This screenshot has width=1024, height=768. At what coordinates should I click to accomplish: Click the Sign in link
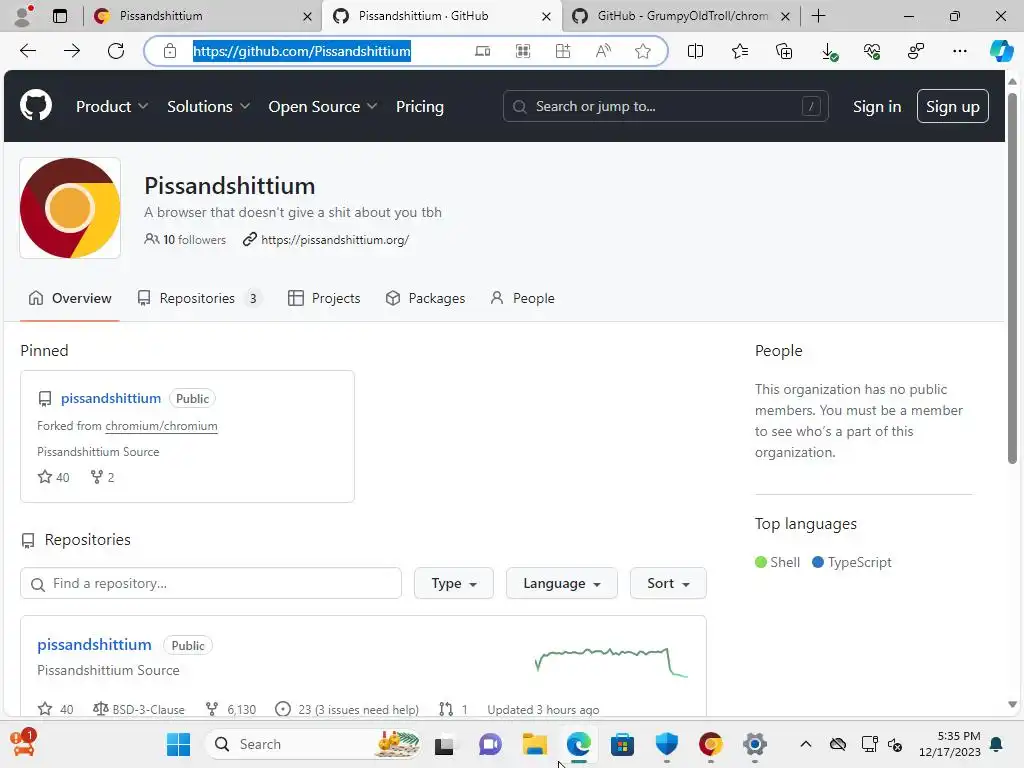(876, 106)
